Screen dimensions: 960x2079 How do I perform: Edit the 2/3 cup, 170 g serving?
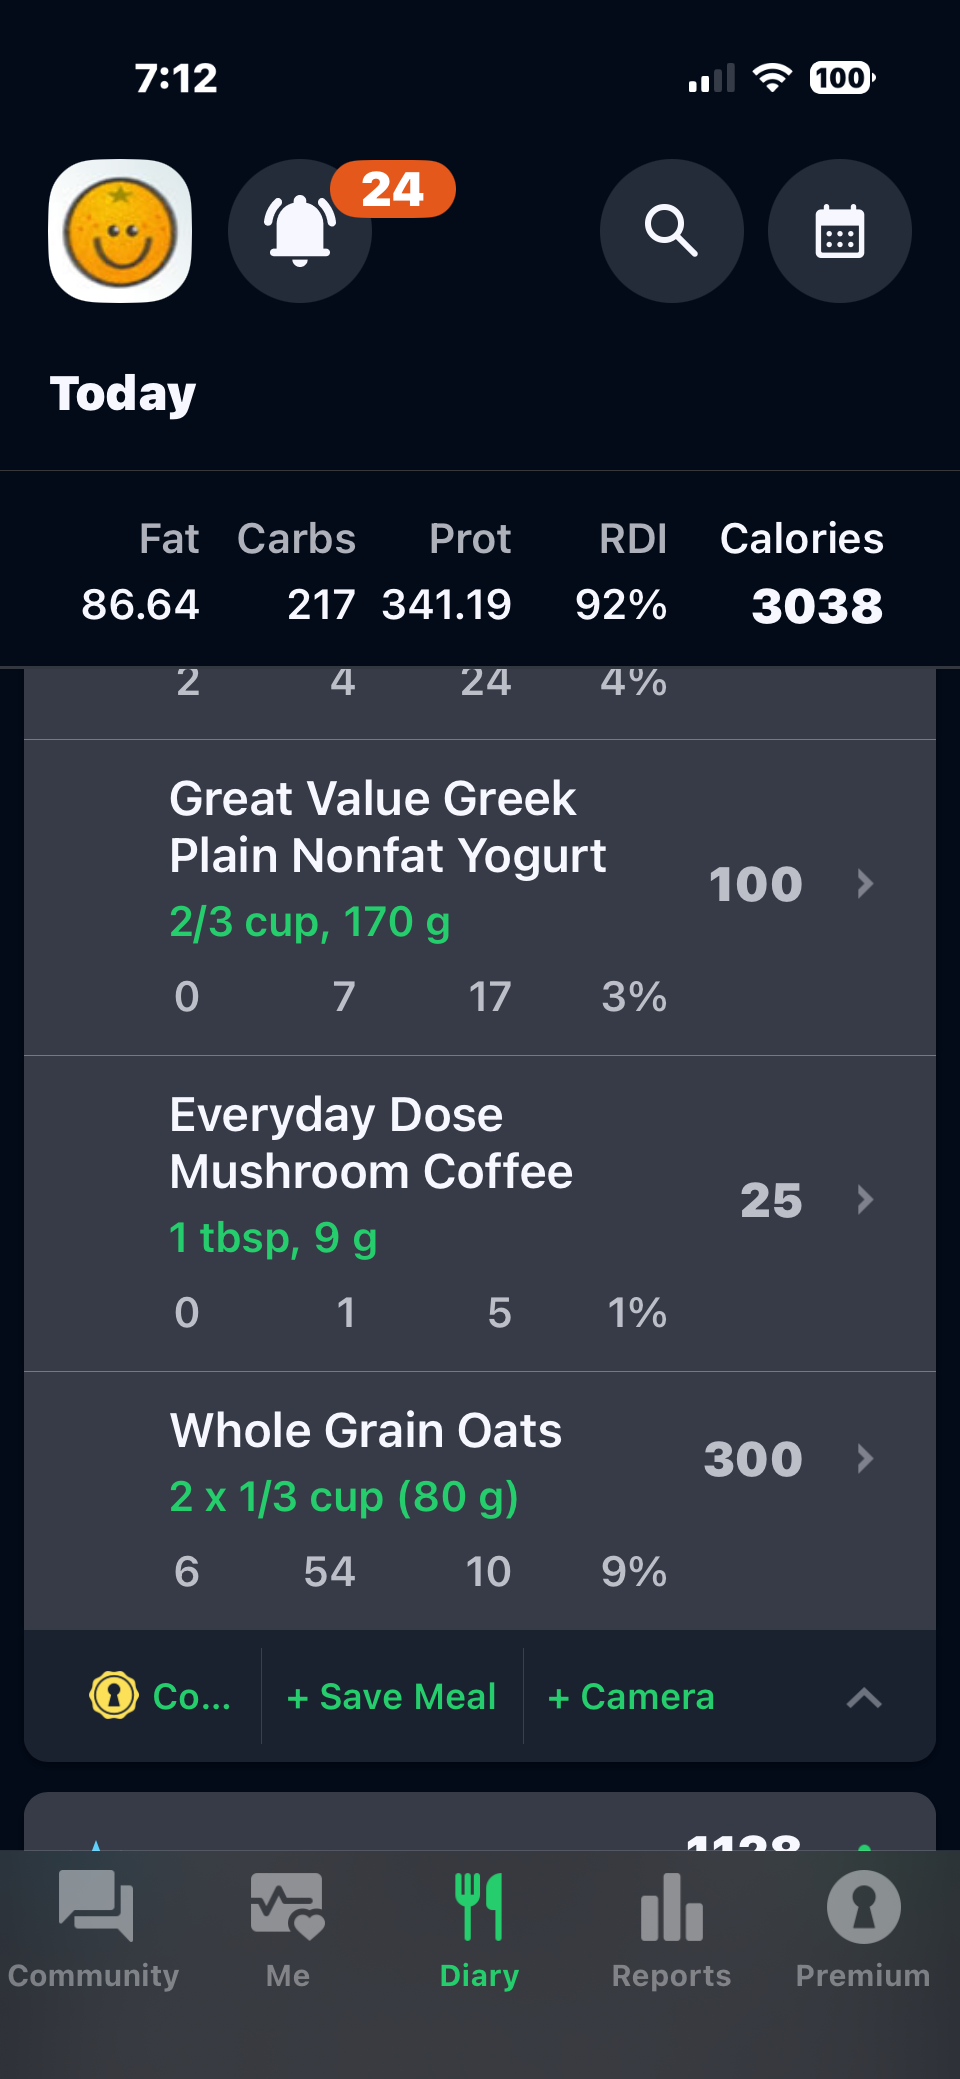coord(310,922)
